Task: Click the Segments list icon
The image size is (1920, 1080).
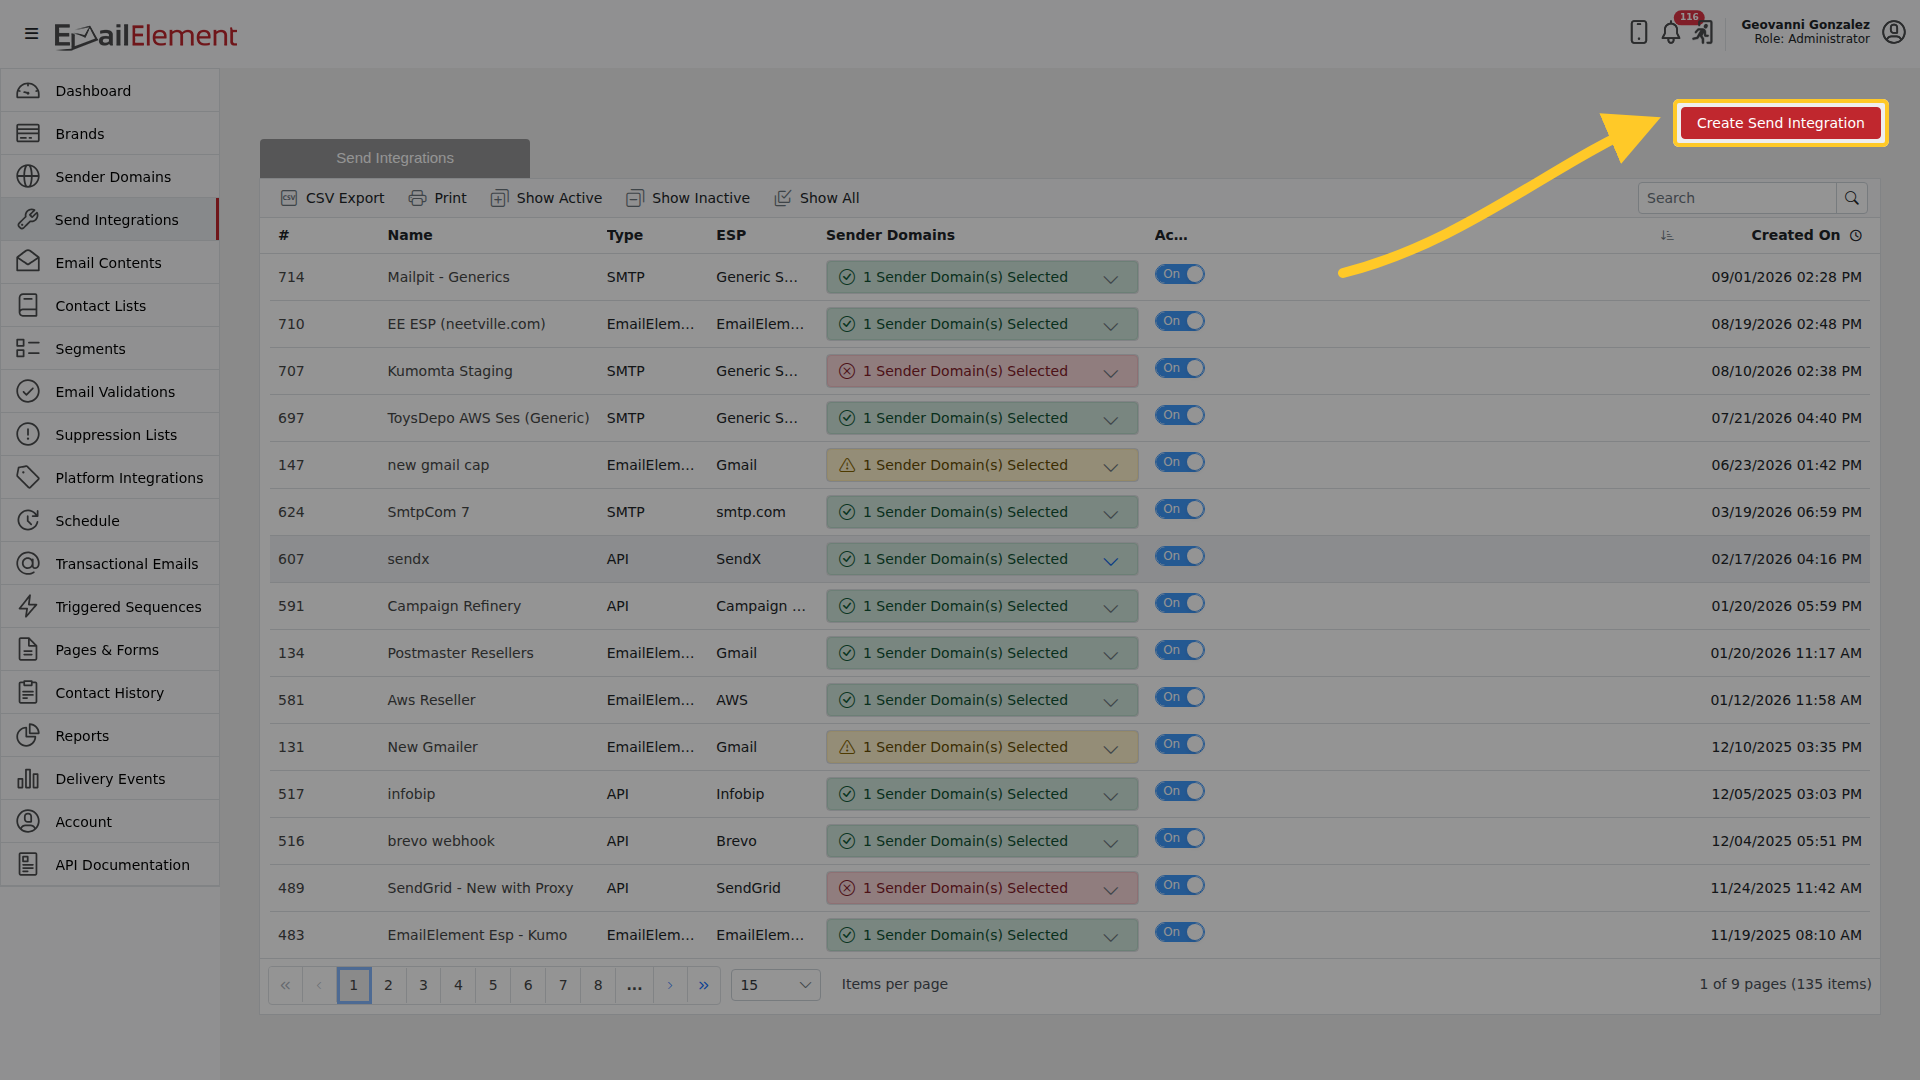Action: pos(28,349)
